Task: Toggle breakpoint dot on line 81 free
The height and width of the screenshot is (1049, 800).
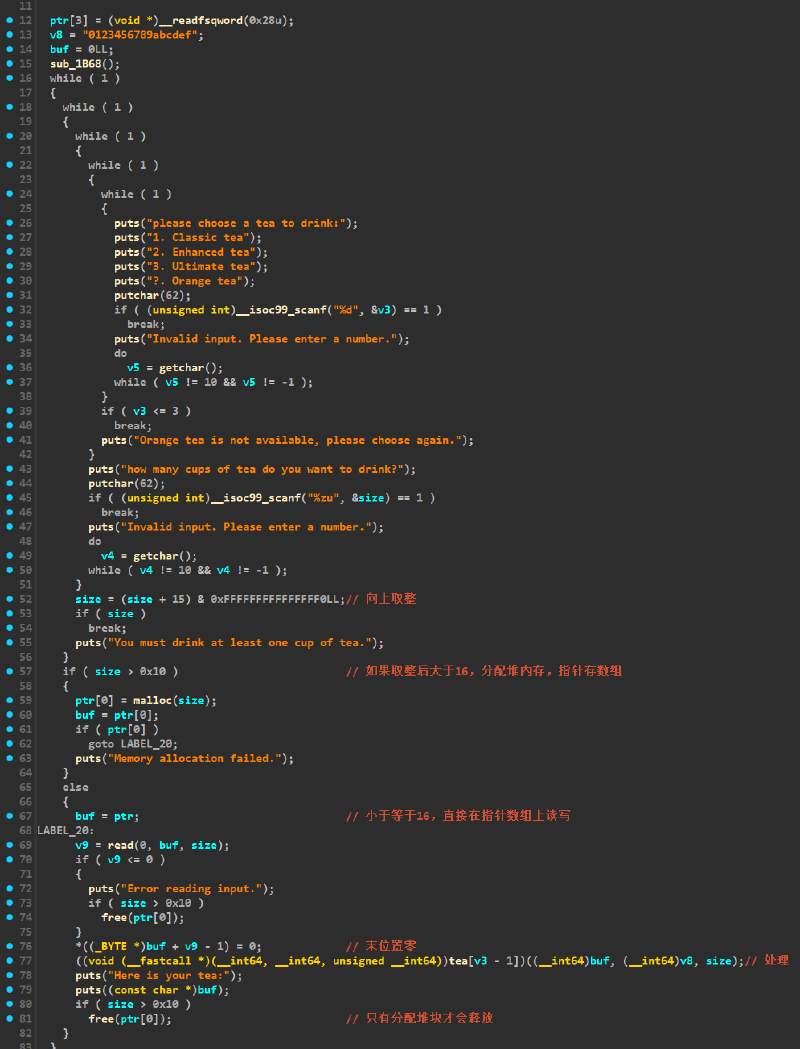Action: (9, 1018)
